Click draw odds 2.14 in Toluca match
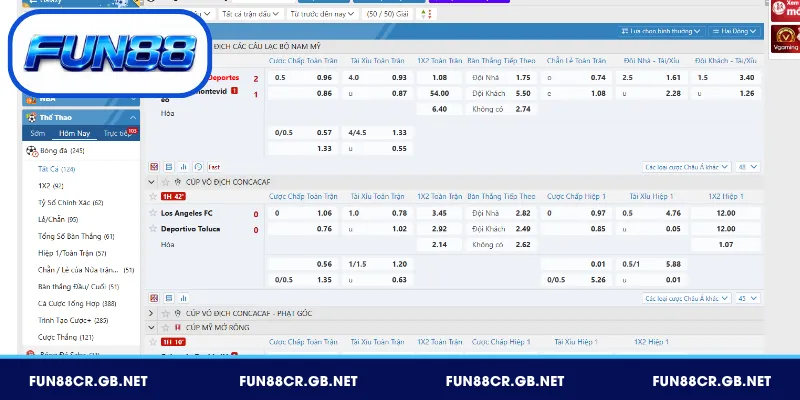 pos(439,244)
